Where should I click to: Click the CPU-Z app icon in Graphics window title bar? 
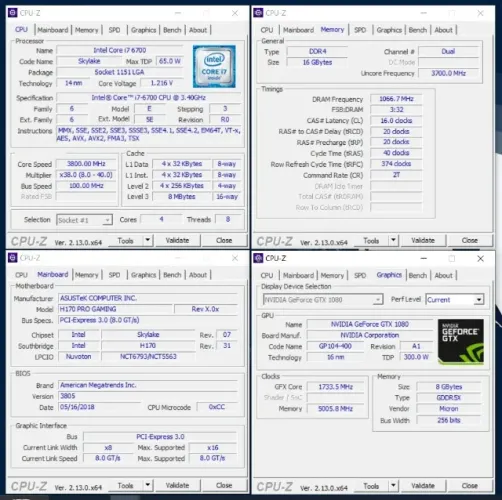(x=258, y=258)
